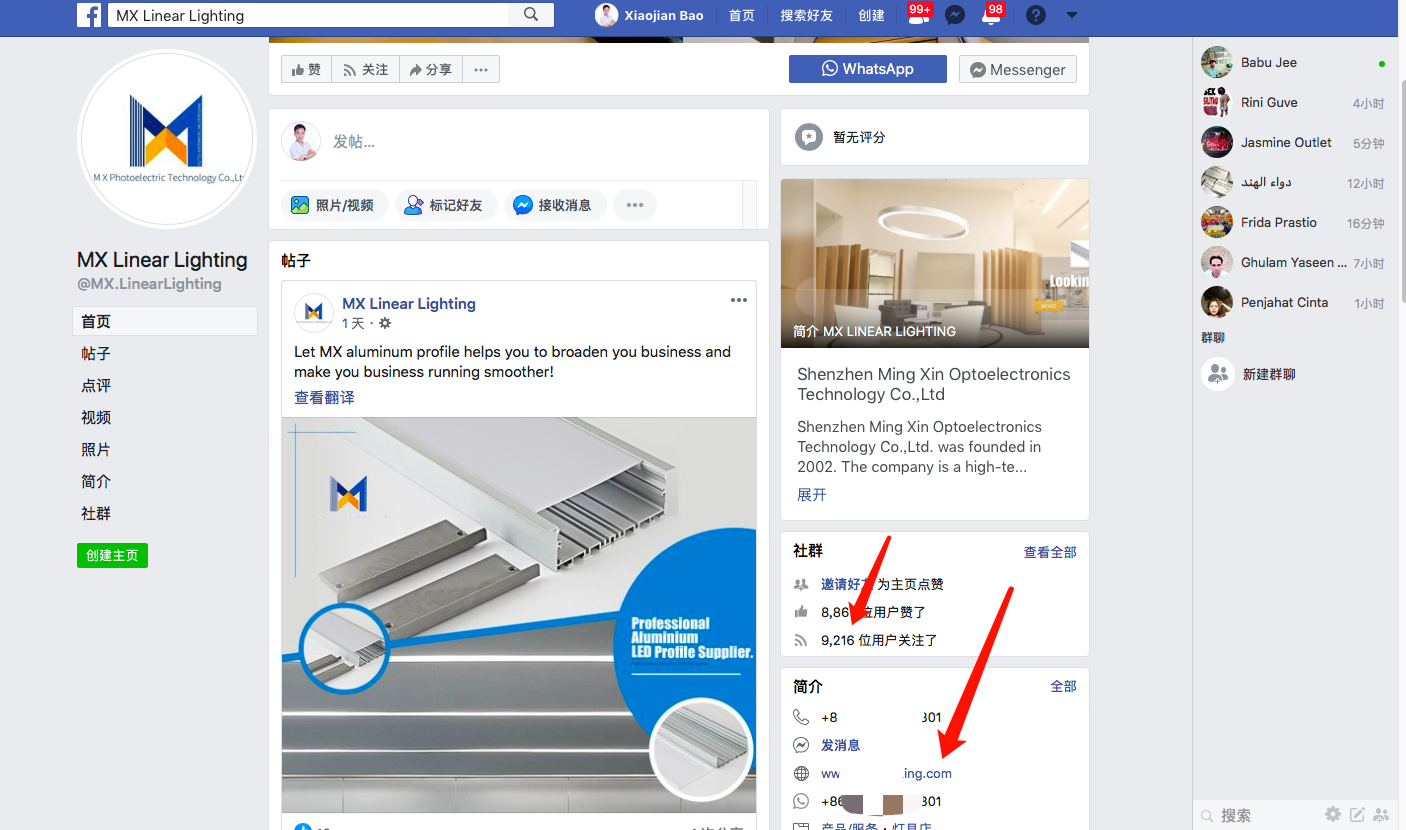Click 展开 to expand the description

point(812,495)
